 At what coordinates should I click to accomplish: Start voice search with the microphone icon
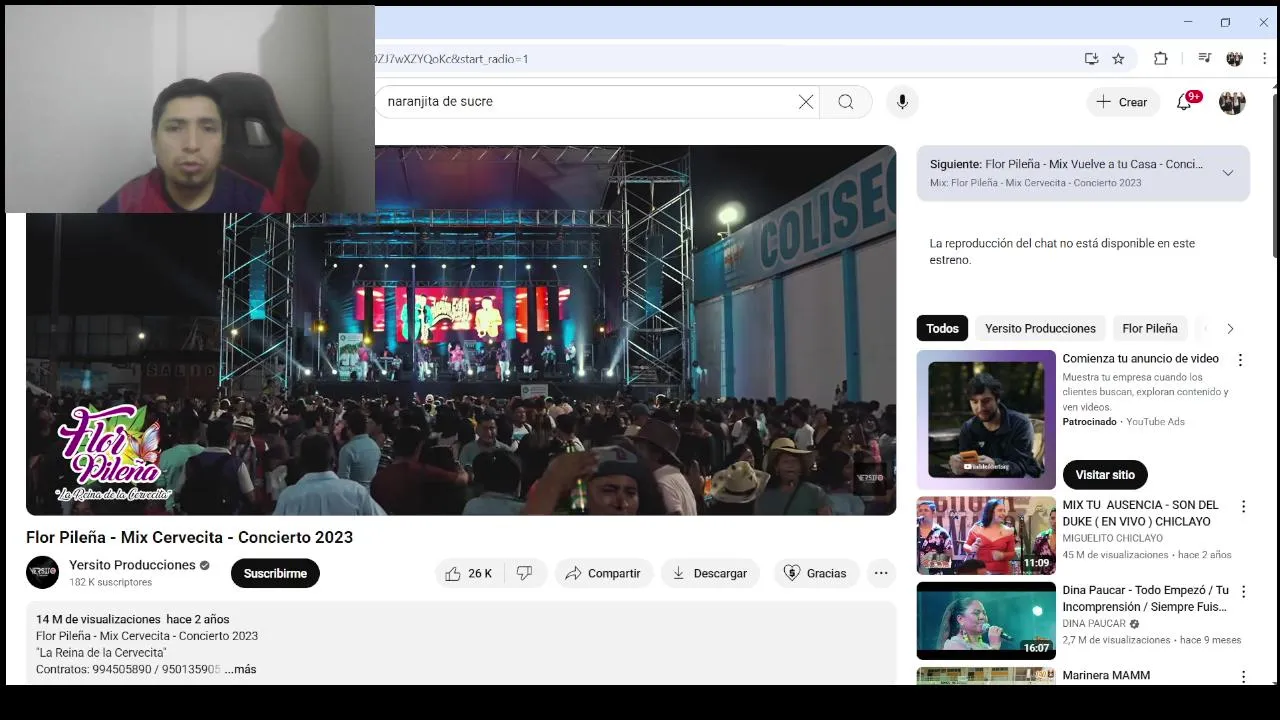point(902,102)
